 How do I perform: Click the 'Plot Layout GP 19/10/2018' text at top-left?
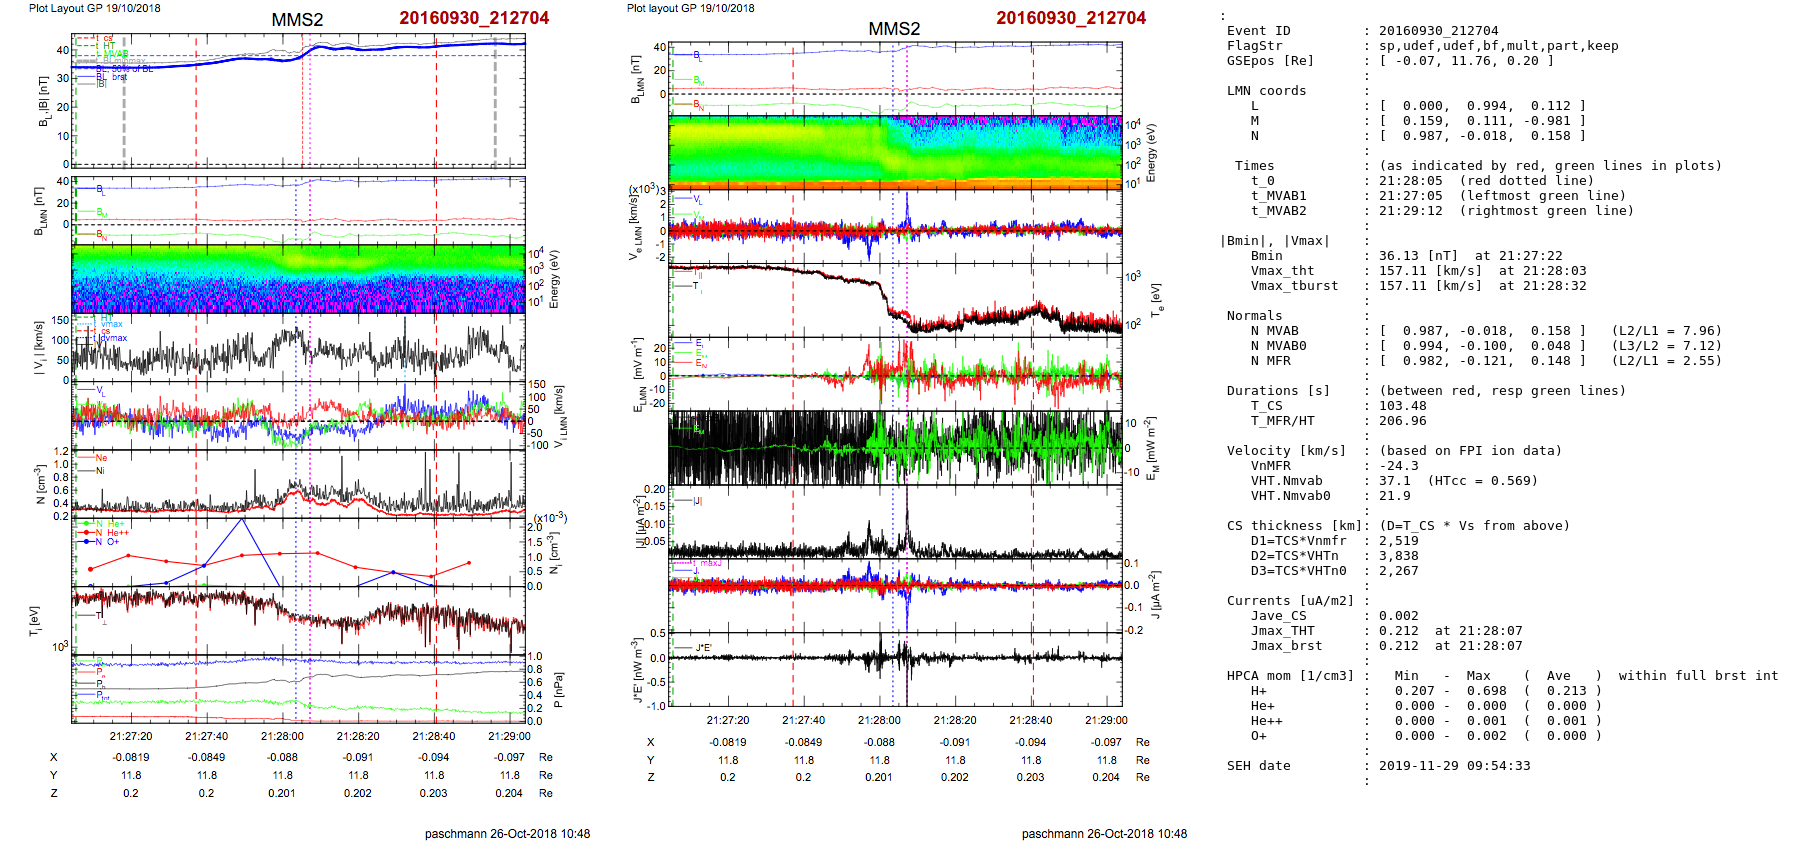[94, 8]
